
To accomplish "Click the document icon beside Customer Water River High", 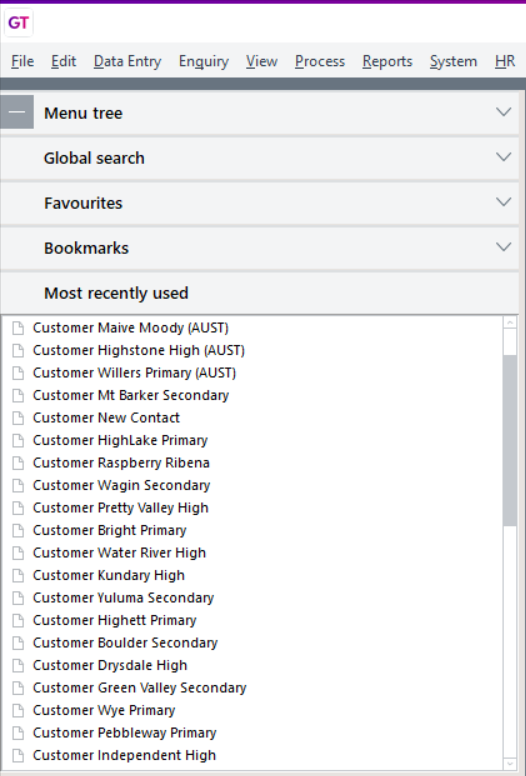I will (x=18, y=553).
